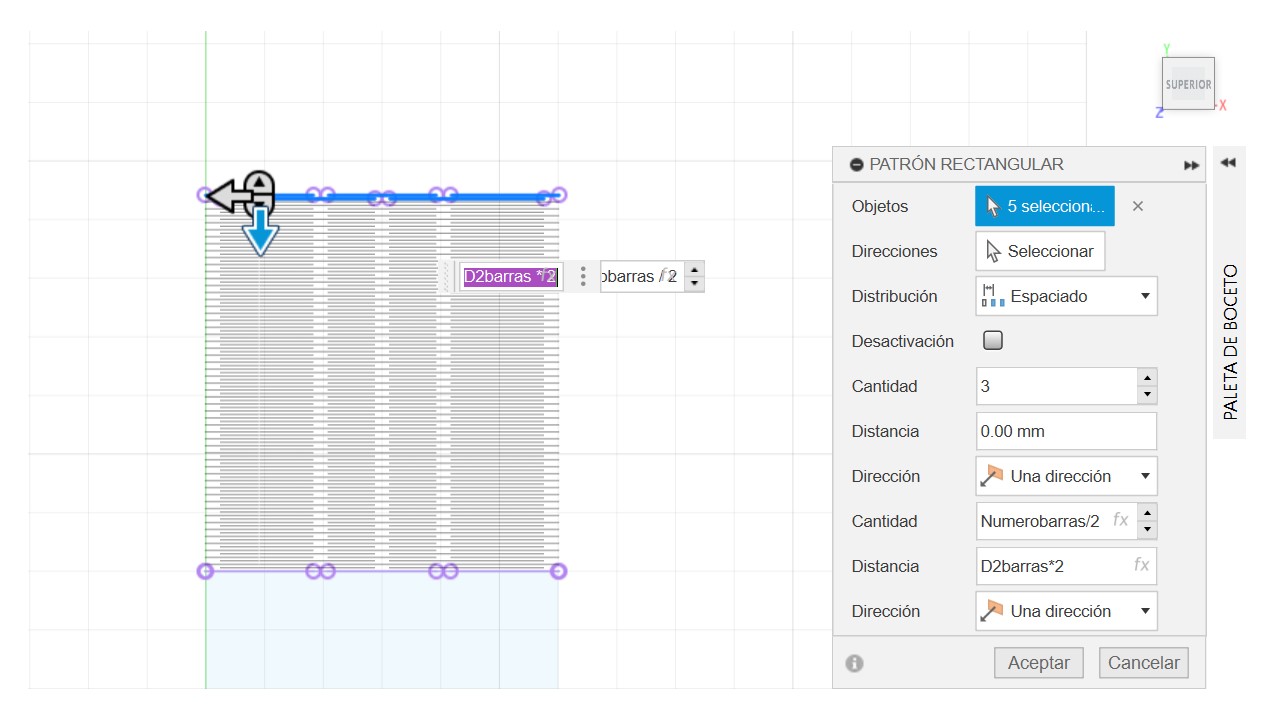Open the Distribución dropdown set to Espaciado

(1066, 296)
